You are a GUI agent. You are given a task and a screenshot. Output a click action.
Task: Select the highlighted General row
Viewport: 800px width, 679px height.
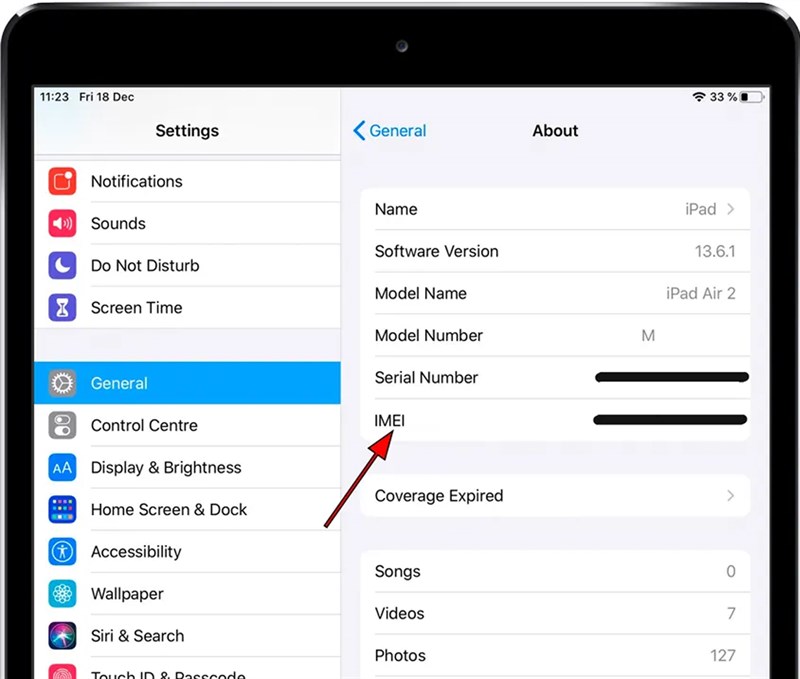click(187, 383)
